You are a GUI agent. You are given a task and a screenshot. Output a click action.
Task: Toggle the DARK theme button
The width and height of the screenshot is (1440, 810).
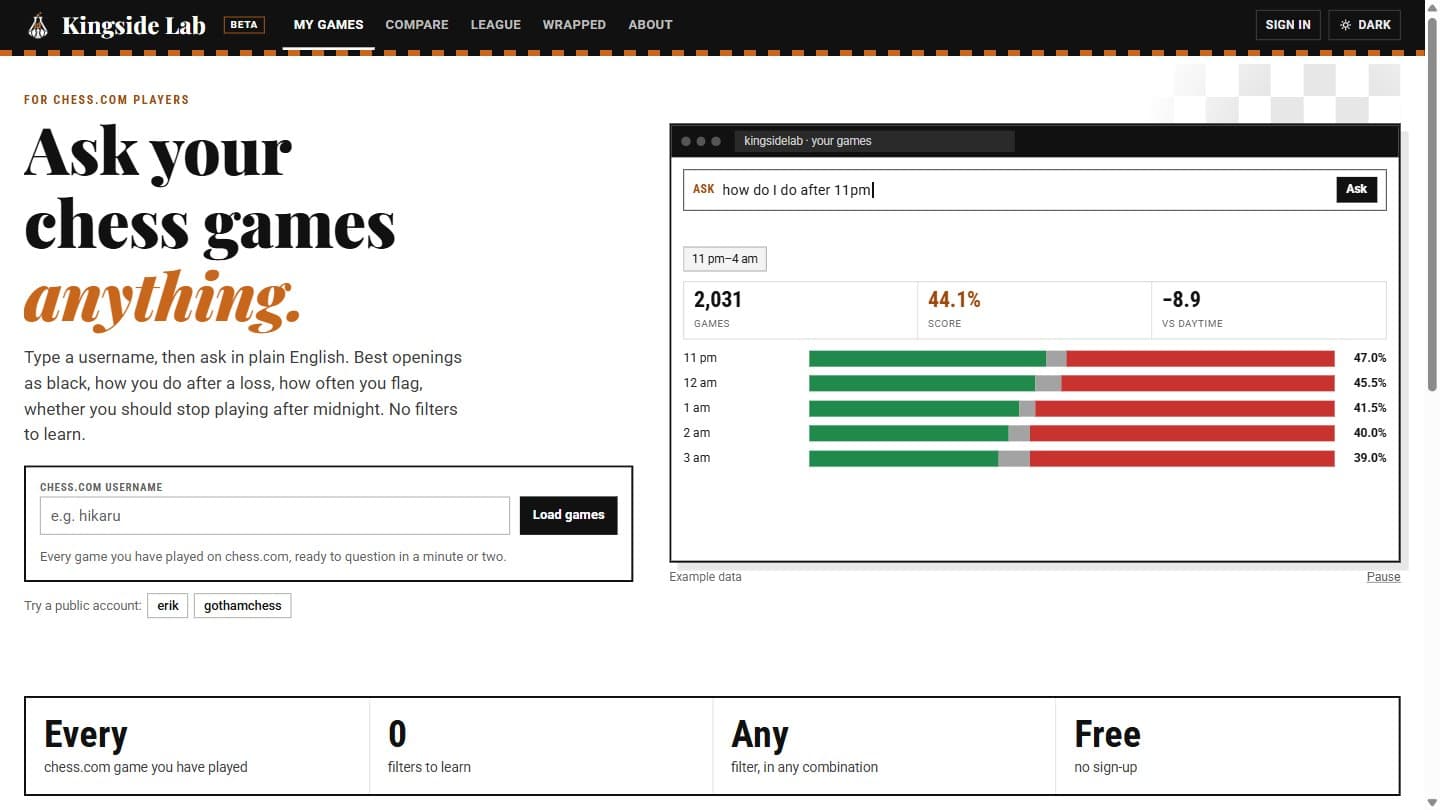1364,25
